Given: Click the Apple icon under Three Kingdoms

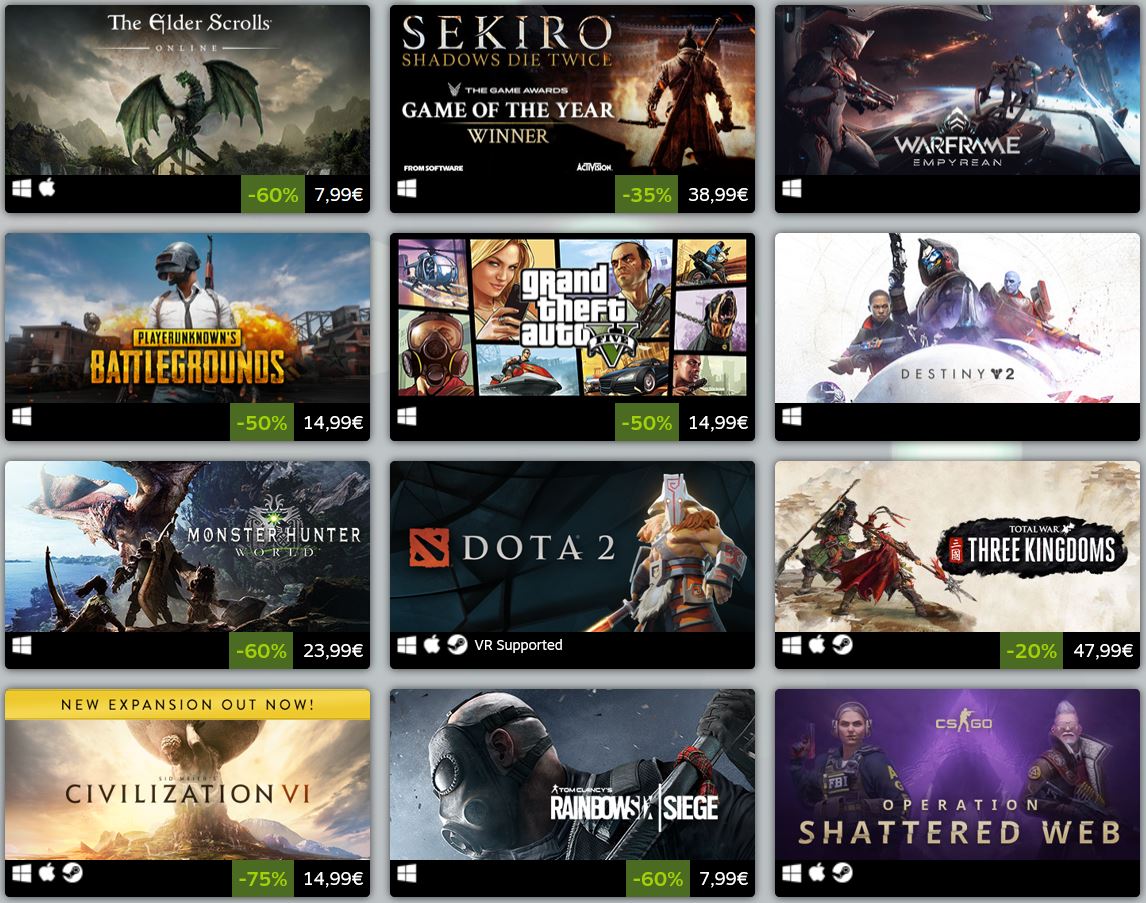Looking at the screenshot, I should point(817,644).
